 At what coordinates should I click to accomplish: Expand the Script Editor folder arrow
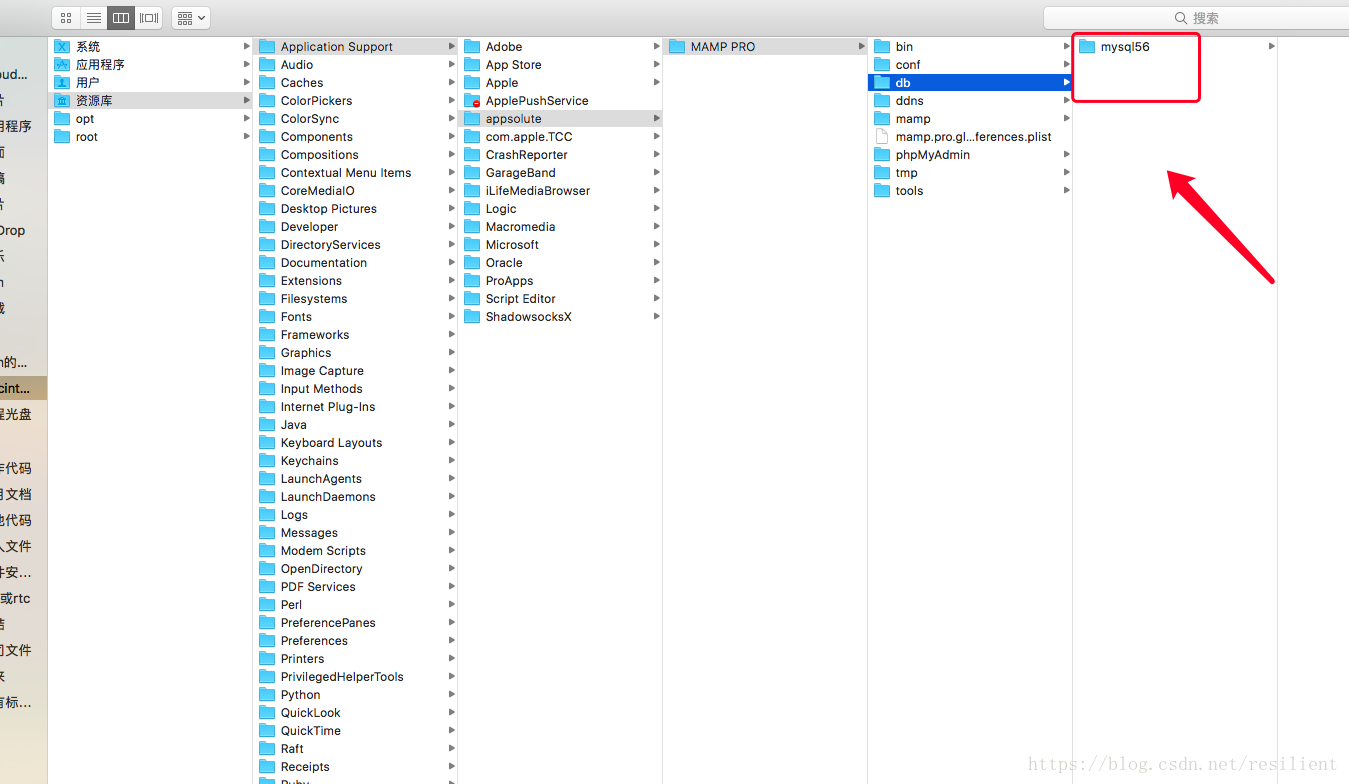click(x=657, y=299)
